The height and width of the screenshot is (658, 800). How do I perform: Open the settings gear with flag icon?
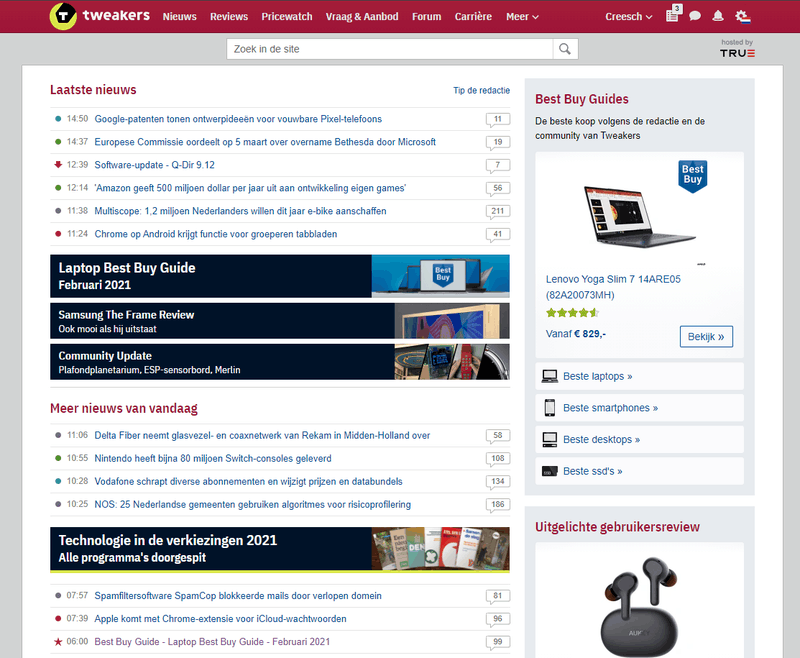click(x=743, y=17)
